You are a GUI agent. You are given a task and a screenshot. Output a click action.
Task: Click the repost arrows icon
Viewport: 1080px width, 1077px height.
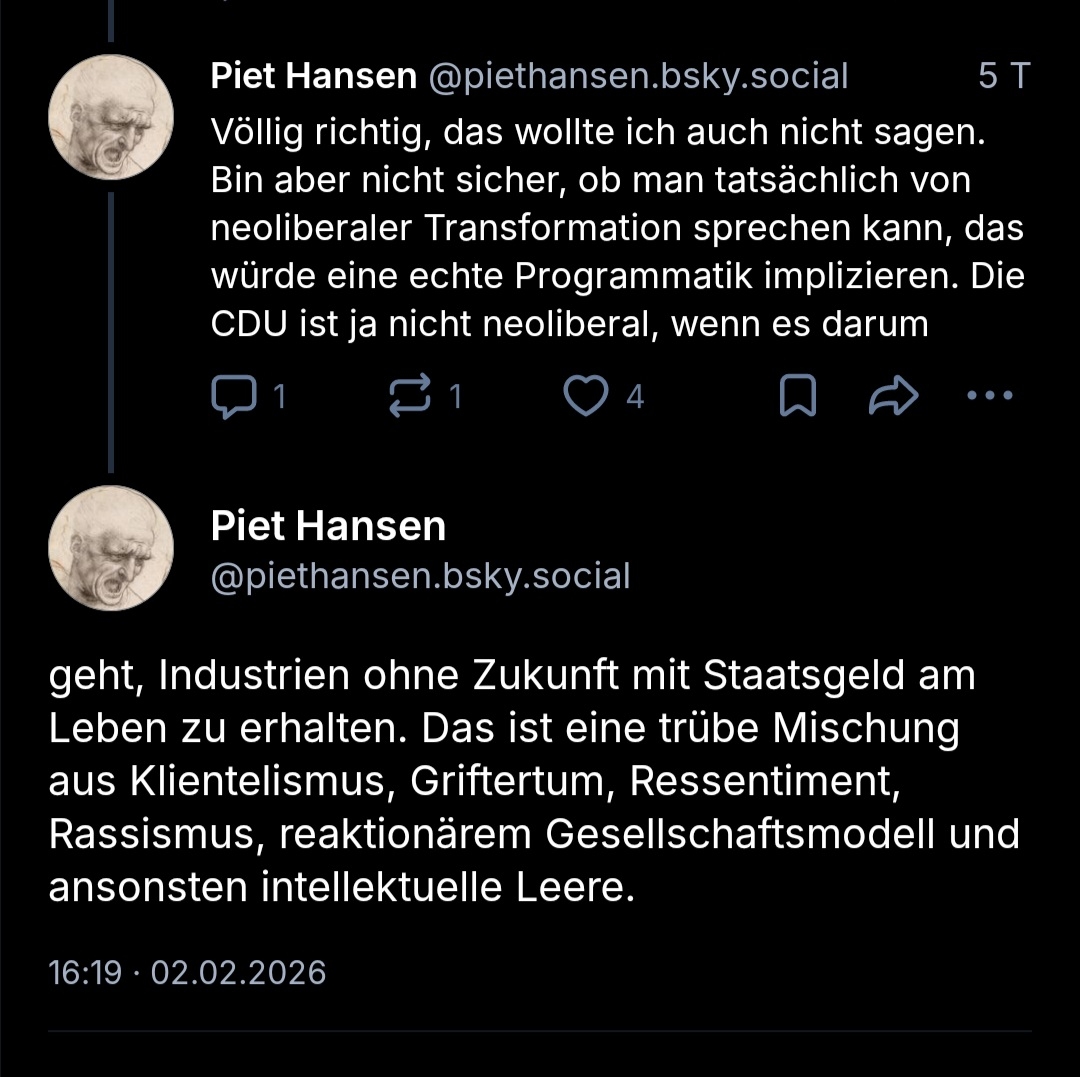point(409,398)
